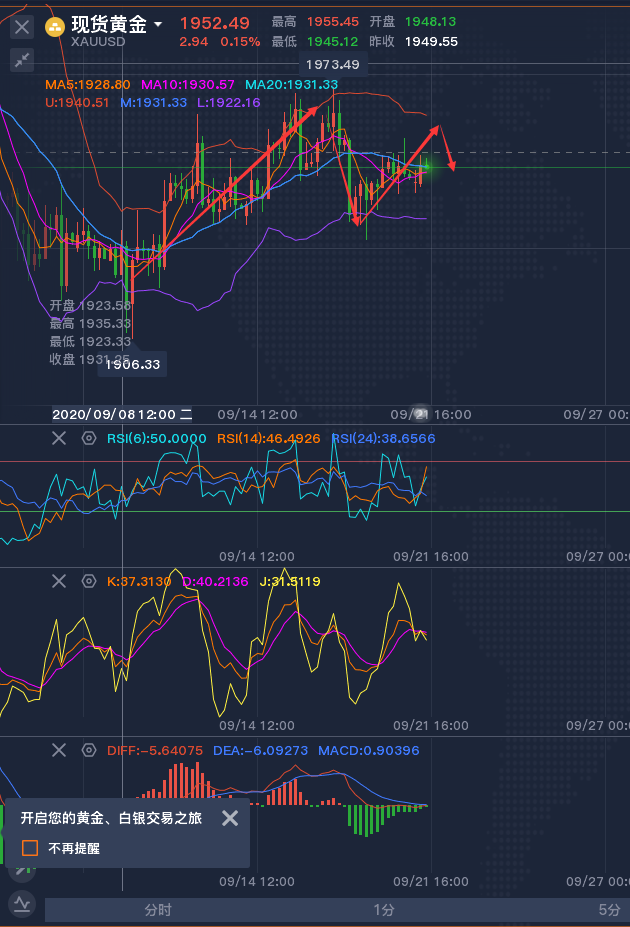Open the chart indicator icon at bottom-left
Image resolution: width=630 pixels, height=927 pixels.
[22, 905]
